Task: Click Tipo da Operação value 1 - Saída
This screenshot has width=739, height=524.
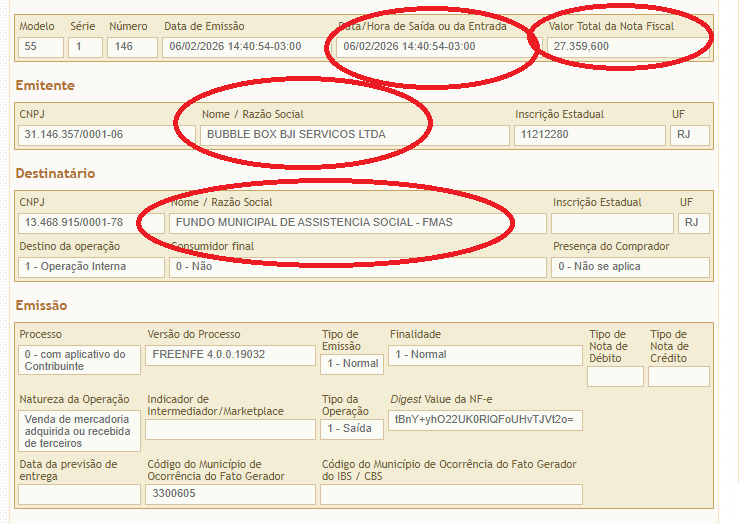Action: 352,430
